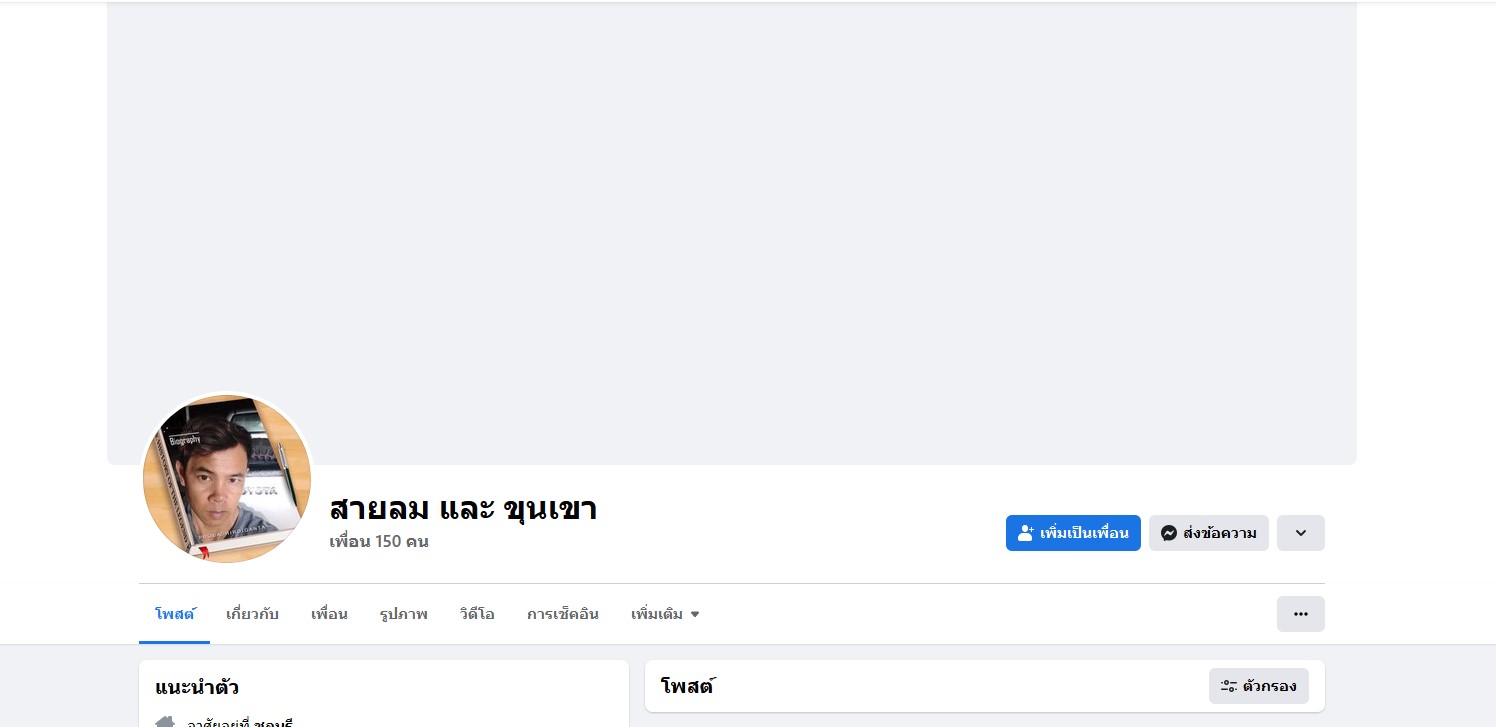This screenshot has height=727, width=1496.
Task: Click the add friend person icon
Action: coord(1025,533)
